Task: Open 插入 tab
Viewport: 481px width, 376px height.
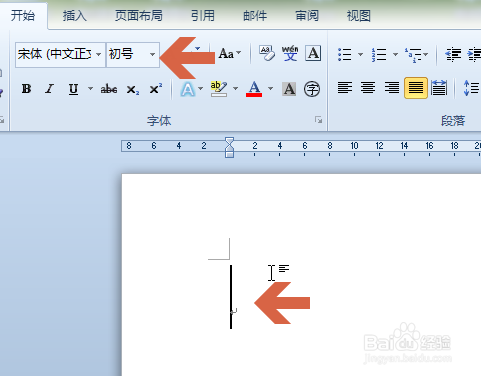Action: pos(75,16)
